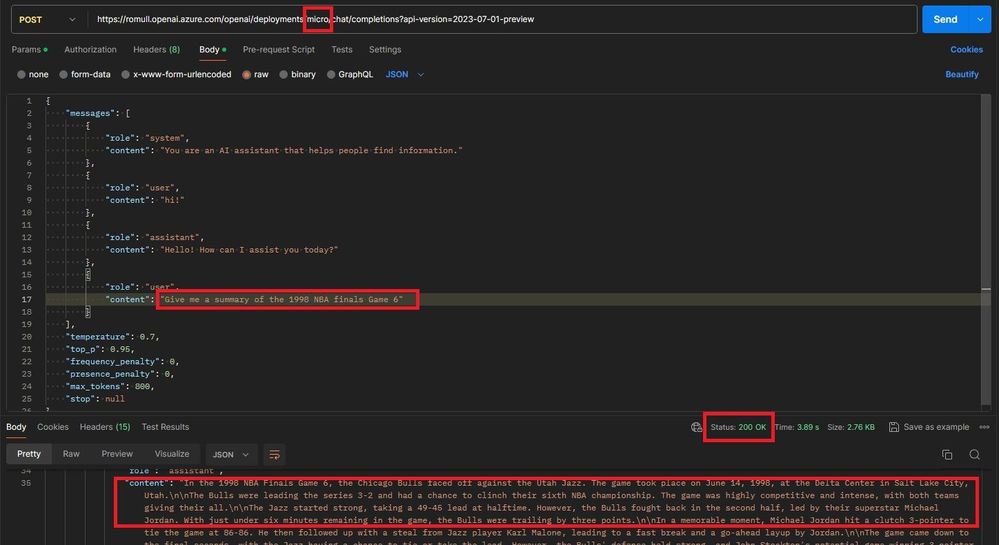Select the binary radio option

(x=283, y=75)
